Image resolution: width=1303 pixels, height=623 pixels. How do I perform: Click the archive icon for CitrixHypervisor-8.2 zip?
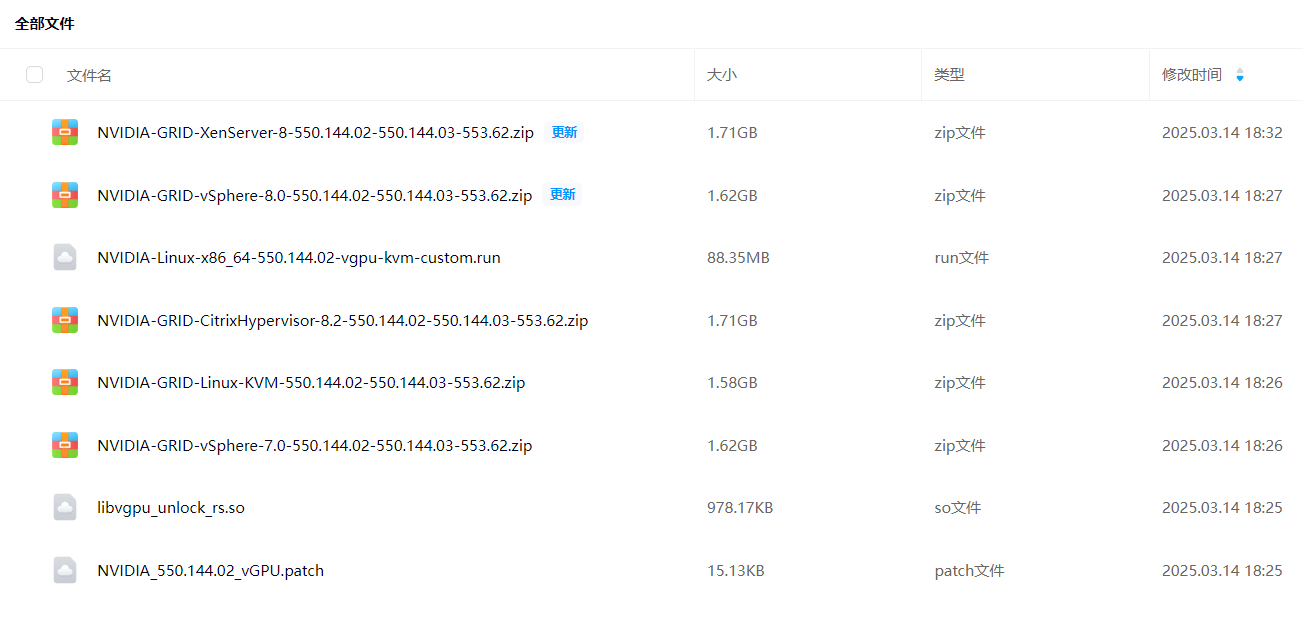(x=65, y=320)
